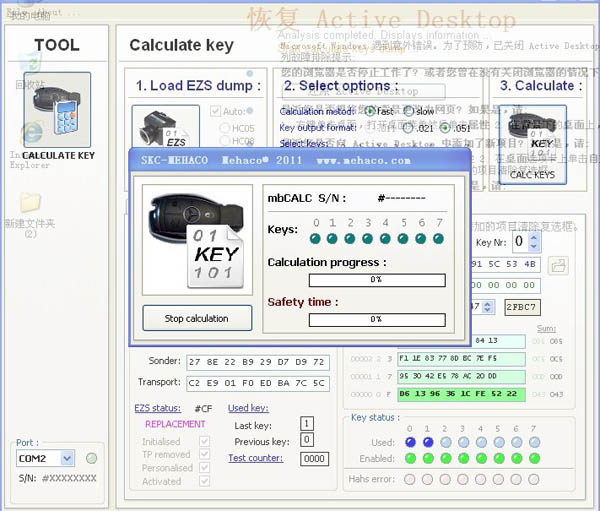Click the Sonder hex input field
This screenshot has height=511, width=600.
point(258,362)
